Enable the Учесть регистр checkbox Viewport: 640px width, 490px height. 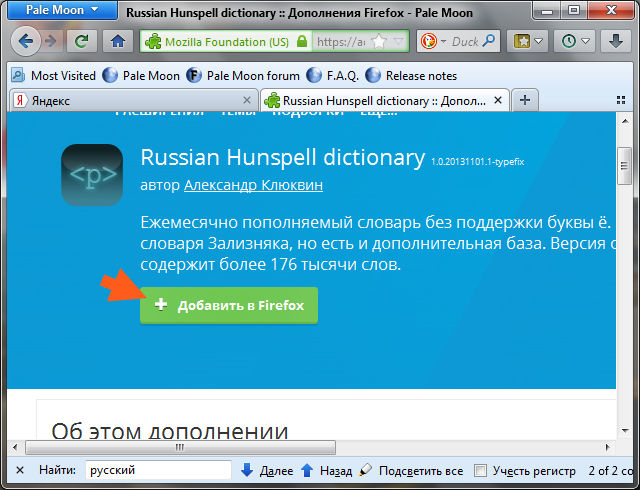click(480, 470)
